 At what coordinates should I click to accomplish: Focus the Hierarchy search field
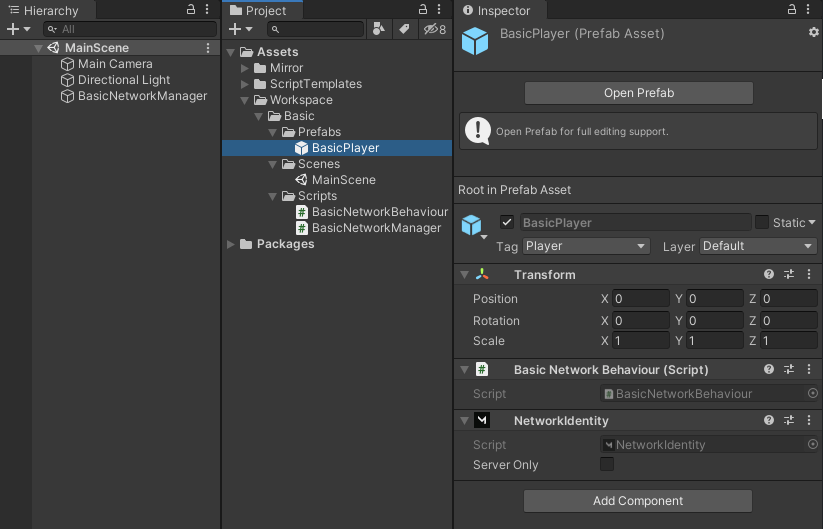click(x=130, y=29)
